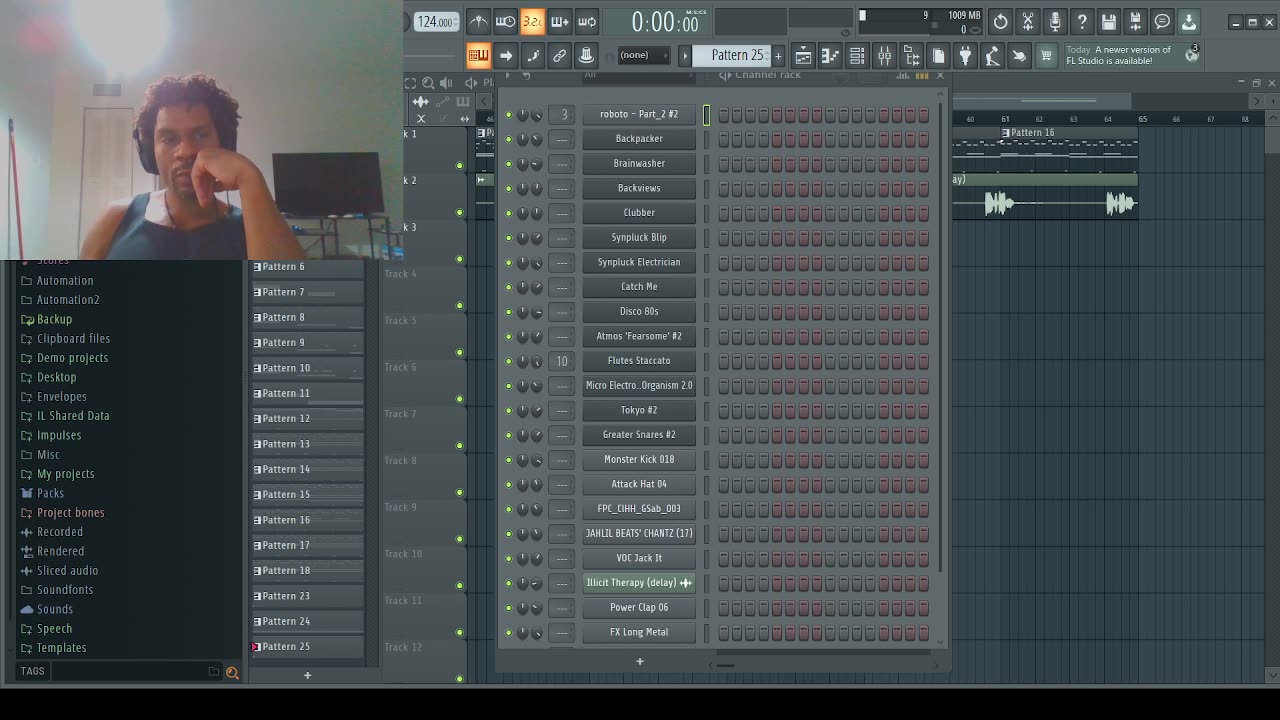The width and height of the screenshot is (1280, 720).
Task: Mute the Monster Kick 018 channel LED
Action: tap(508, 460)
